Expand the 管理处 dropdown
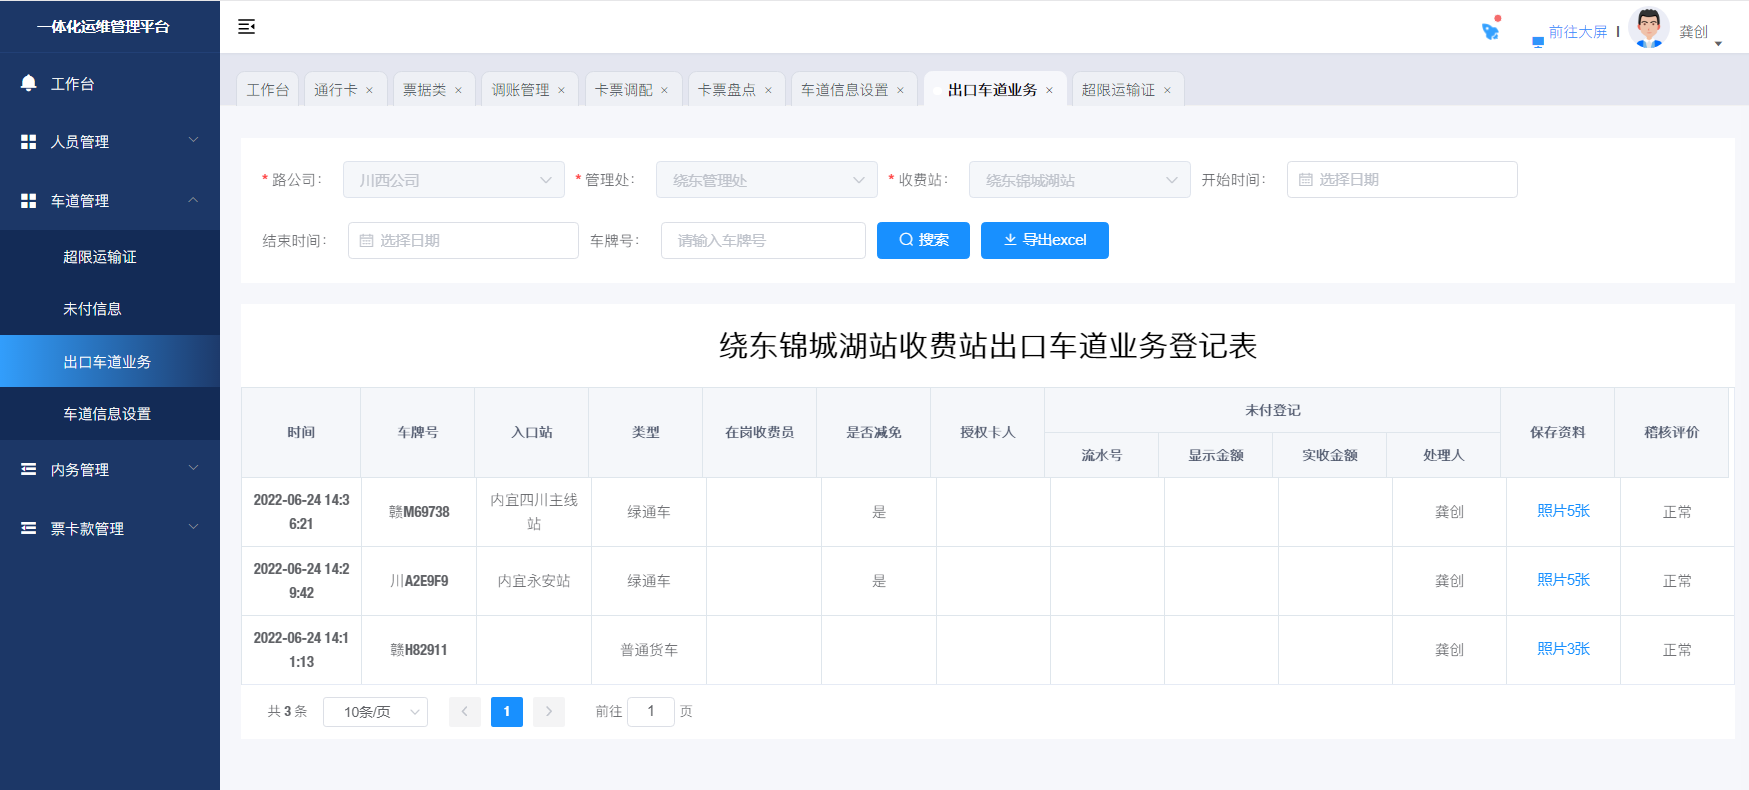The width and height of the screenshot is (1749, 790). [766, 180]
